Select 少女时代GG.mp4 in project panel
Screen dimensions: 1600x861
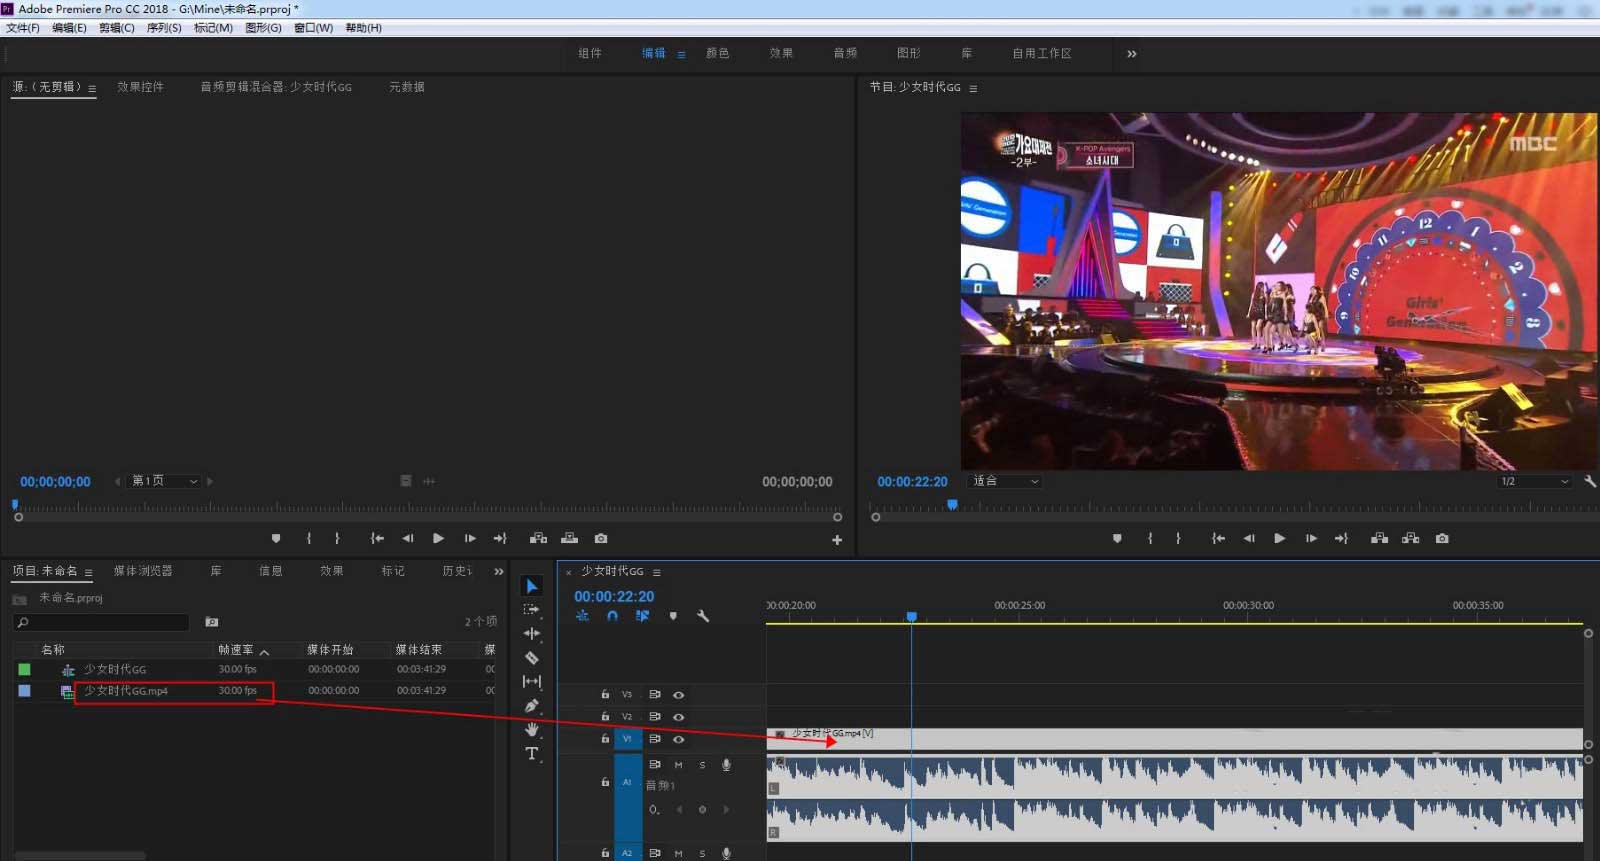[x=126, y=691]
